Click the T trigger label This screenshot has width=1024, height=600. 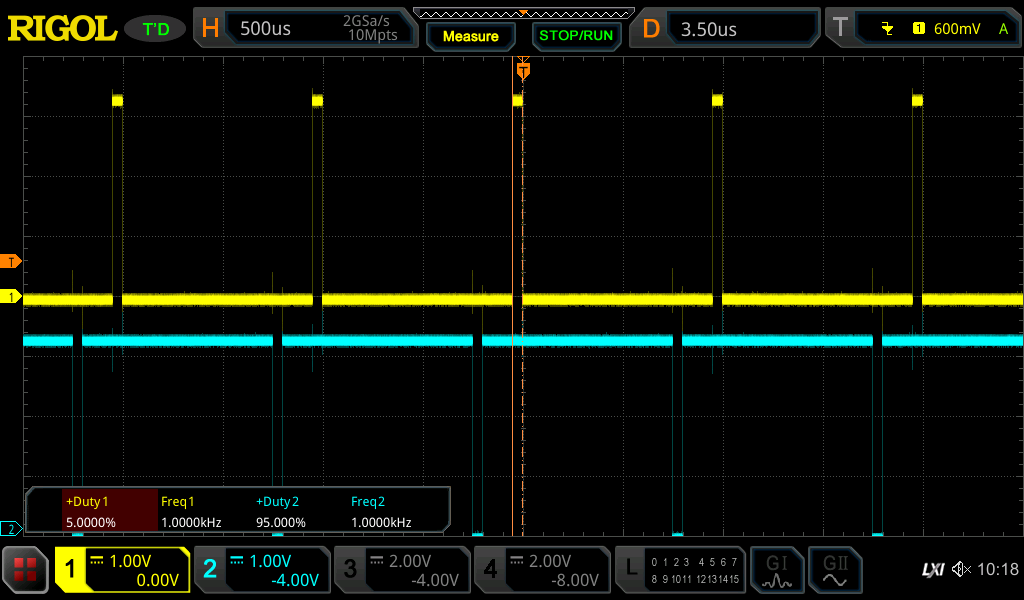point(840,28)
